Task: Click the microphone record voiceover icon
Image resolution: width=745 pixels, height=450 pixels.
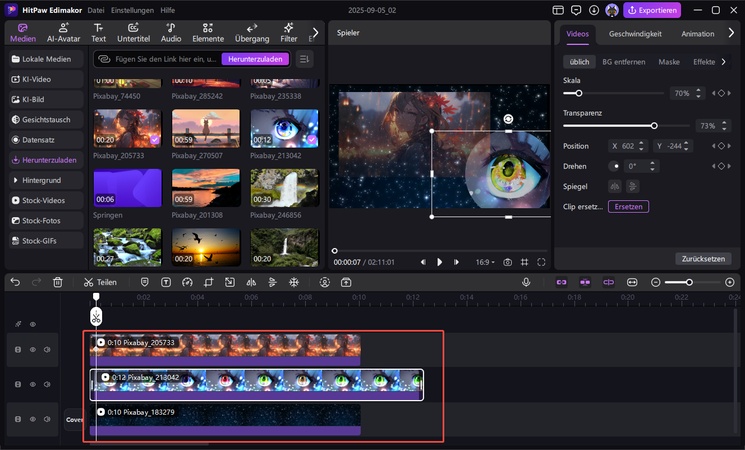Action: coord(526,282)
